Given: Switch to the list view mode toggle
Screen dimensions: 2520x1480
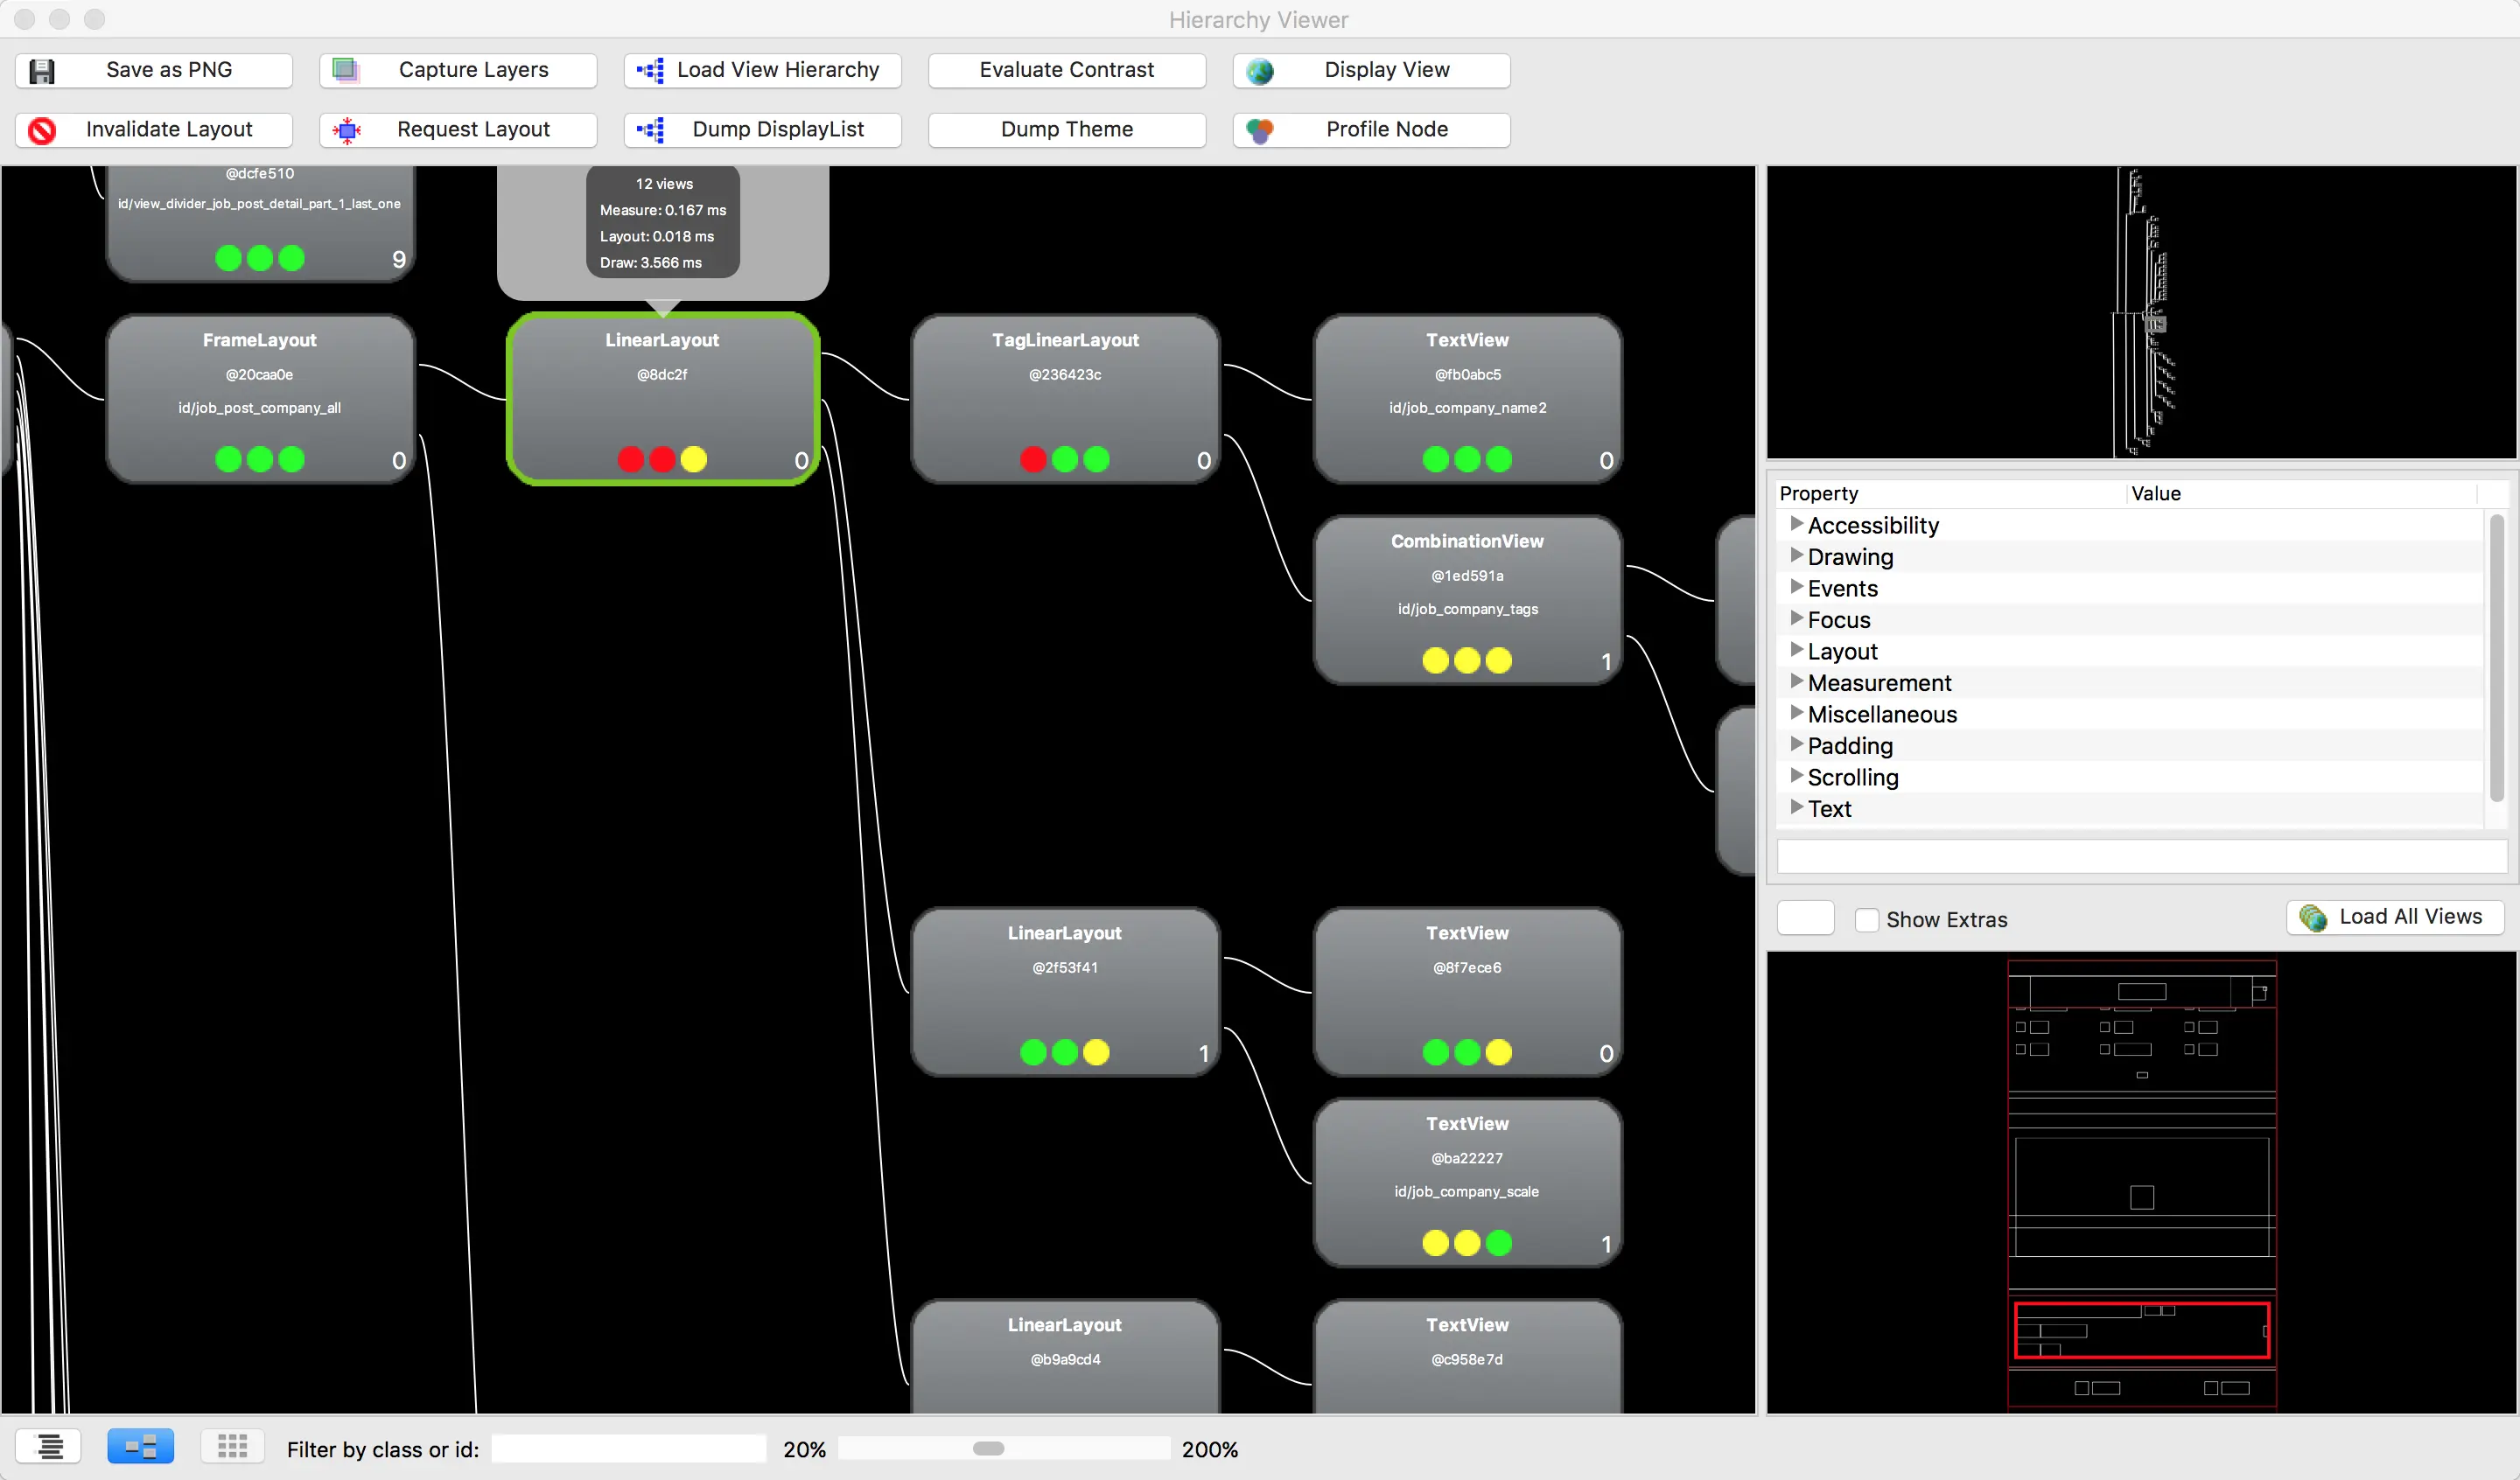Looking at the screenshot, I should point(49,1446).
